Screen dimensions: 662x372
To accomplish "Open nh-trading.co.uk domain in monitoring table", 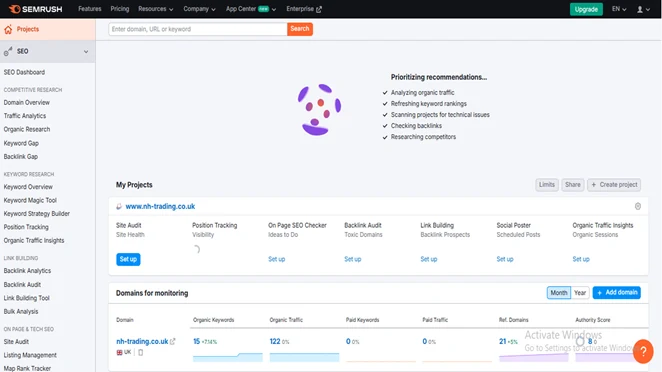I will point(142,341).
